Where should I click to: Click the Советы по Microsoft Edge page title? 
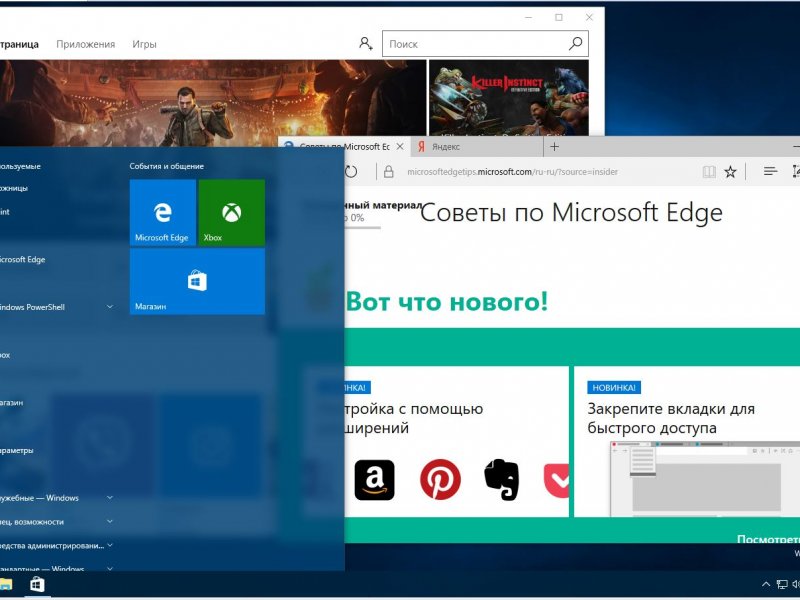coord(571,212)
